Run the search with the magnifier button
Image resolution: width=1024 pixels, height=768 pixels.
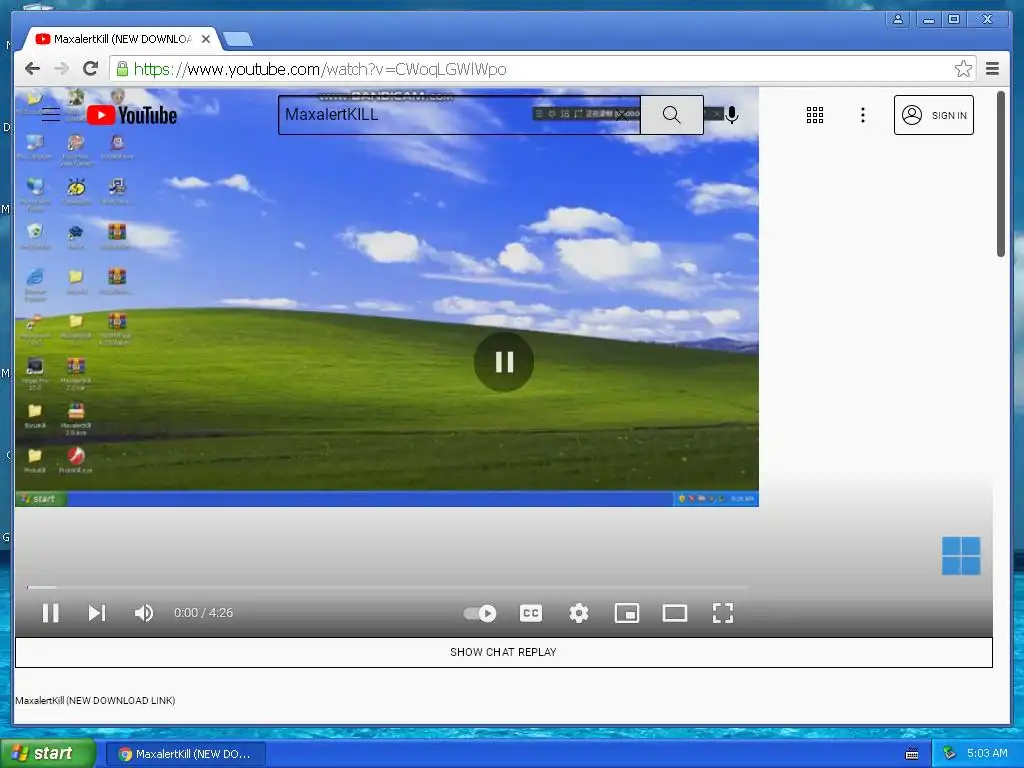[x=671, y=115]
